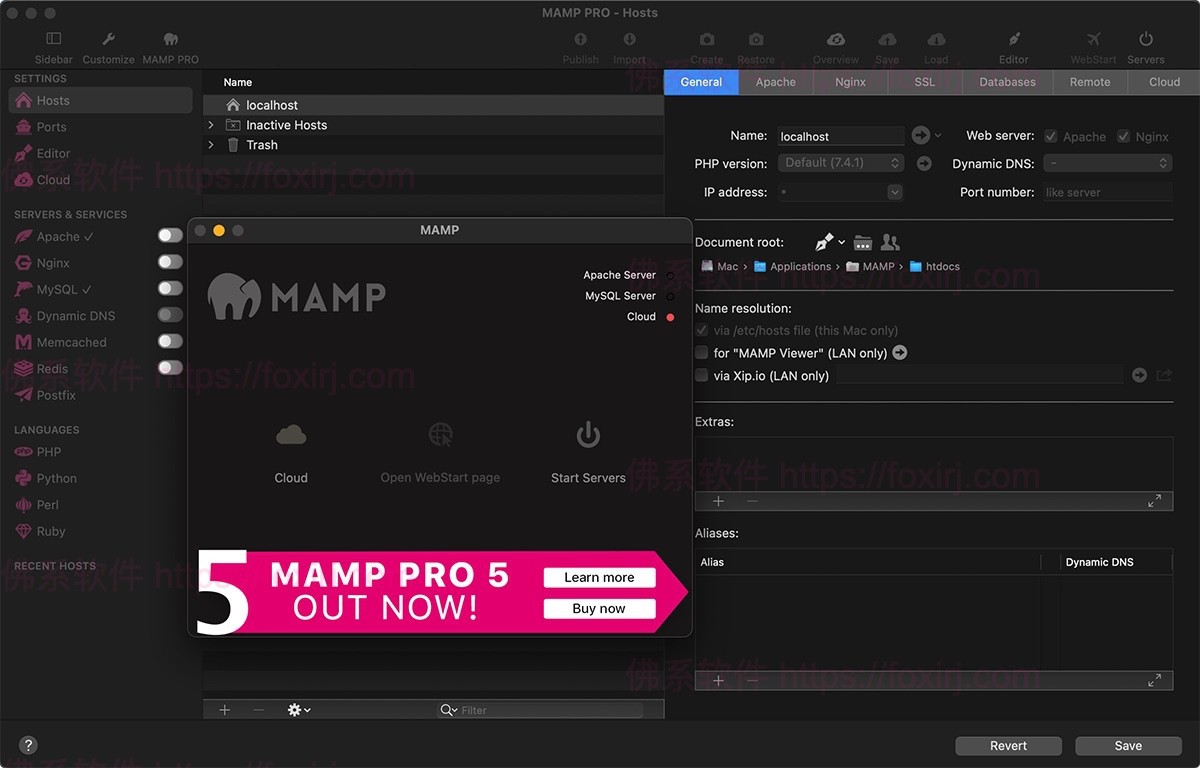Click the Editor toolbar icon
Screen dimensions: 1200x768
[1013, 40]
